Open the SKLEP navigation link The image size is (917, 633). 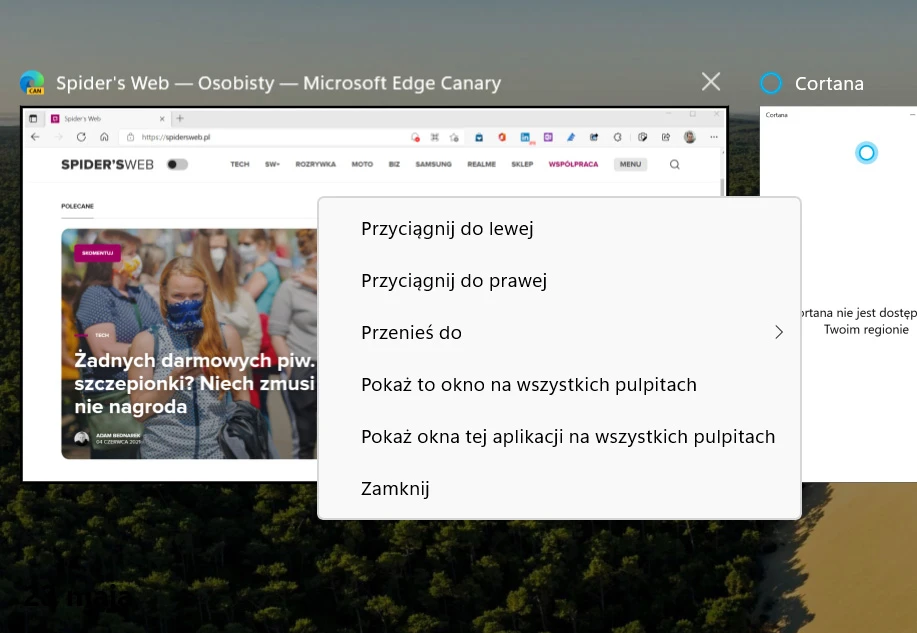(x=522, y=164)
